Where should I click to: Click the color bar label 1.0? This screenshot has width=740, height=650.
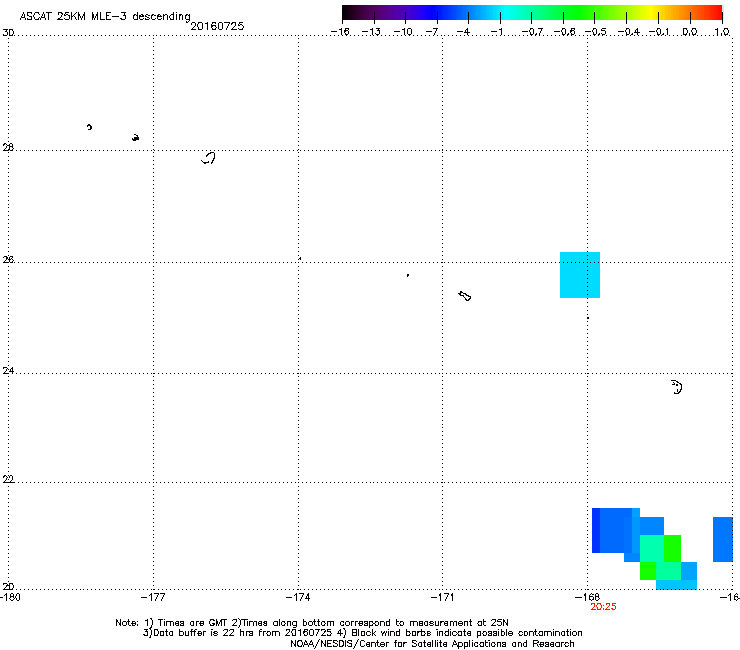coord(722,32)
